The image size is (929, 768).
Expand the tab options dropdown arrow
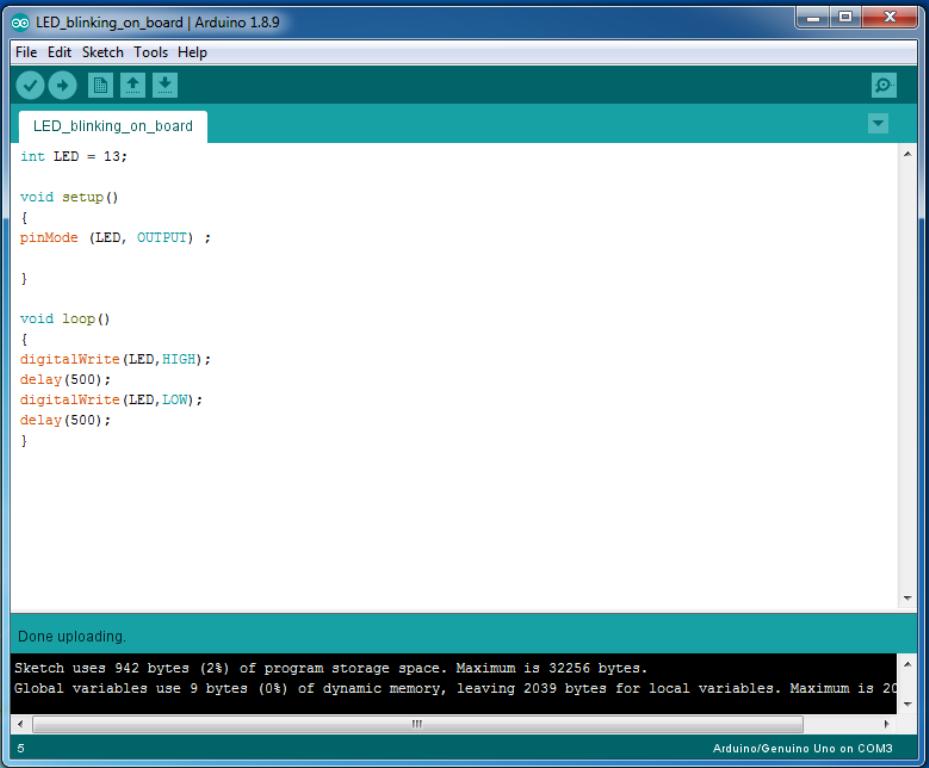[x=877, y=123]
